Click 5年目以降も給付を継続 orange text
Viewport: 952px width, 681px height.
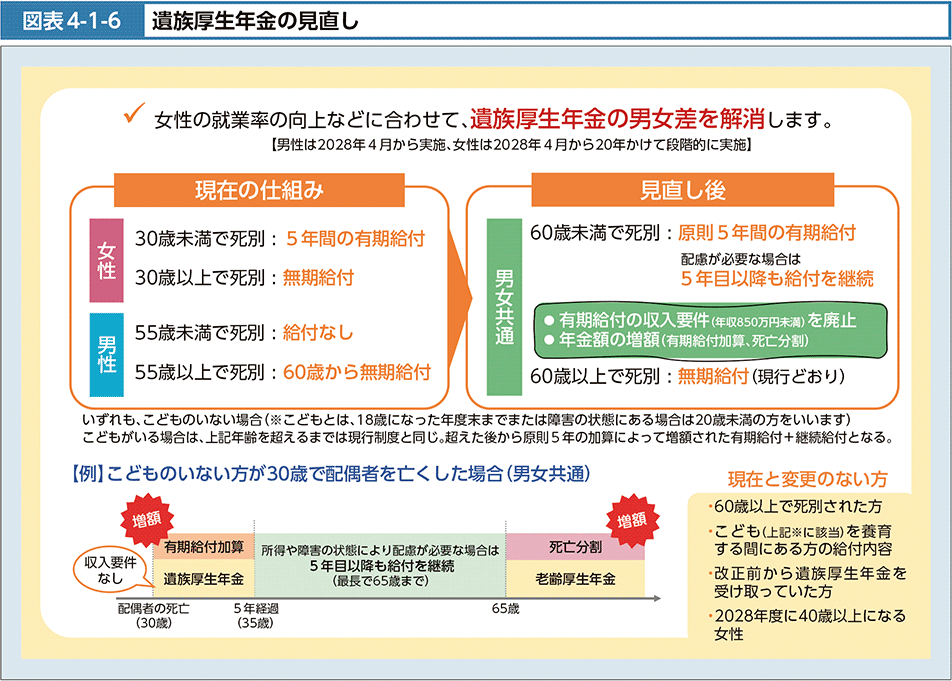[x=777, y=279]
